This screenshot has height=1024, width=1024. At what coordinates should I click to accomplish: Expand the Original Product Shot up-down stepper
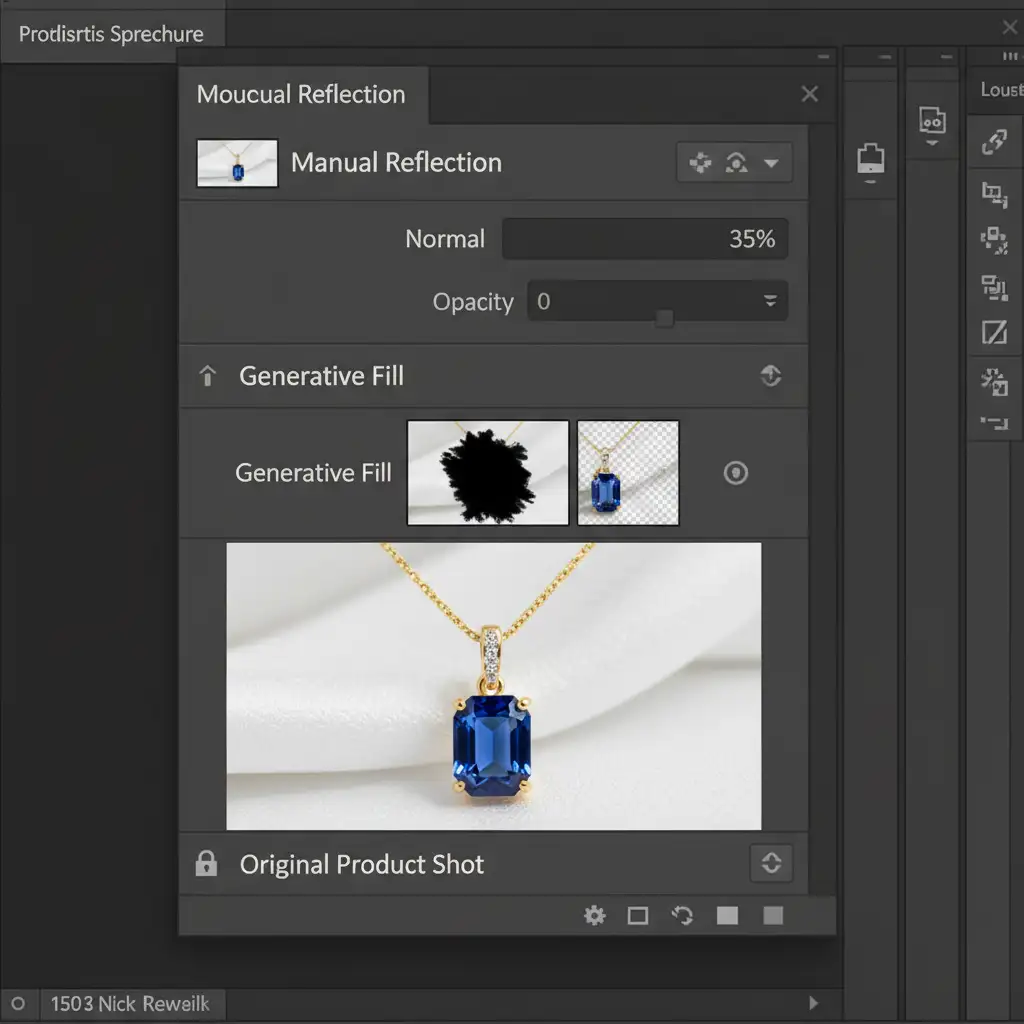(770, 864)
